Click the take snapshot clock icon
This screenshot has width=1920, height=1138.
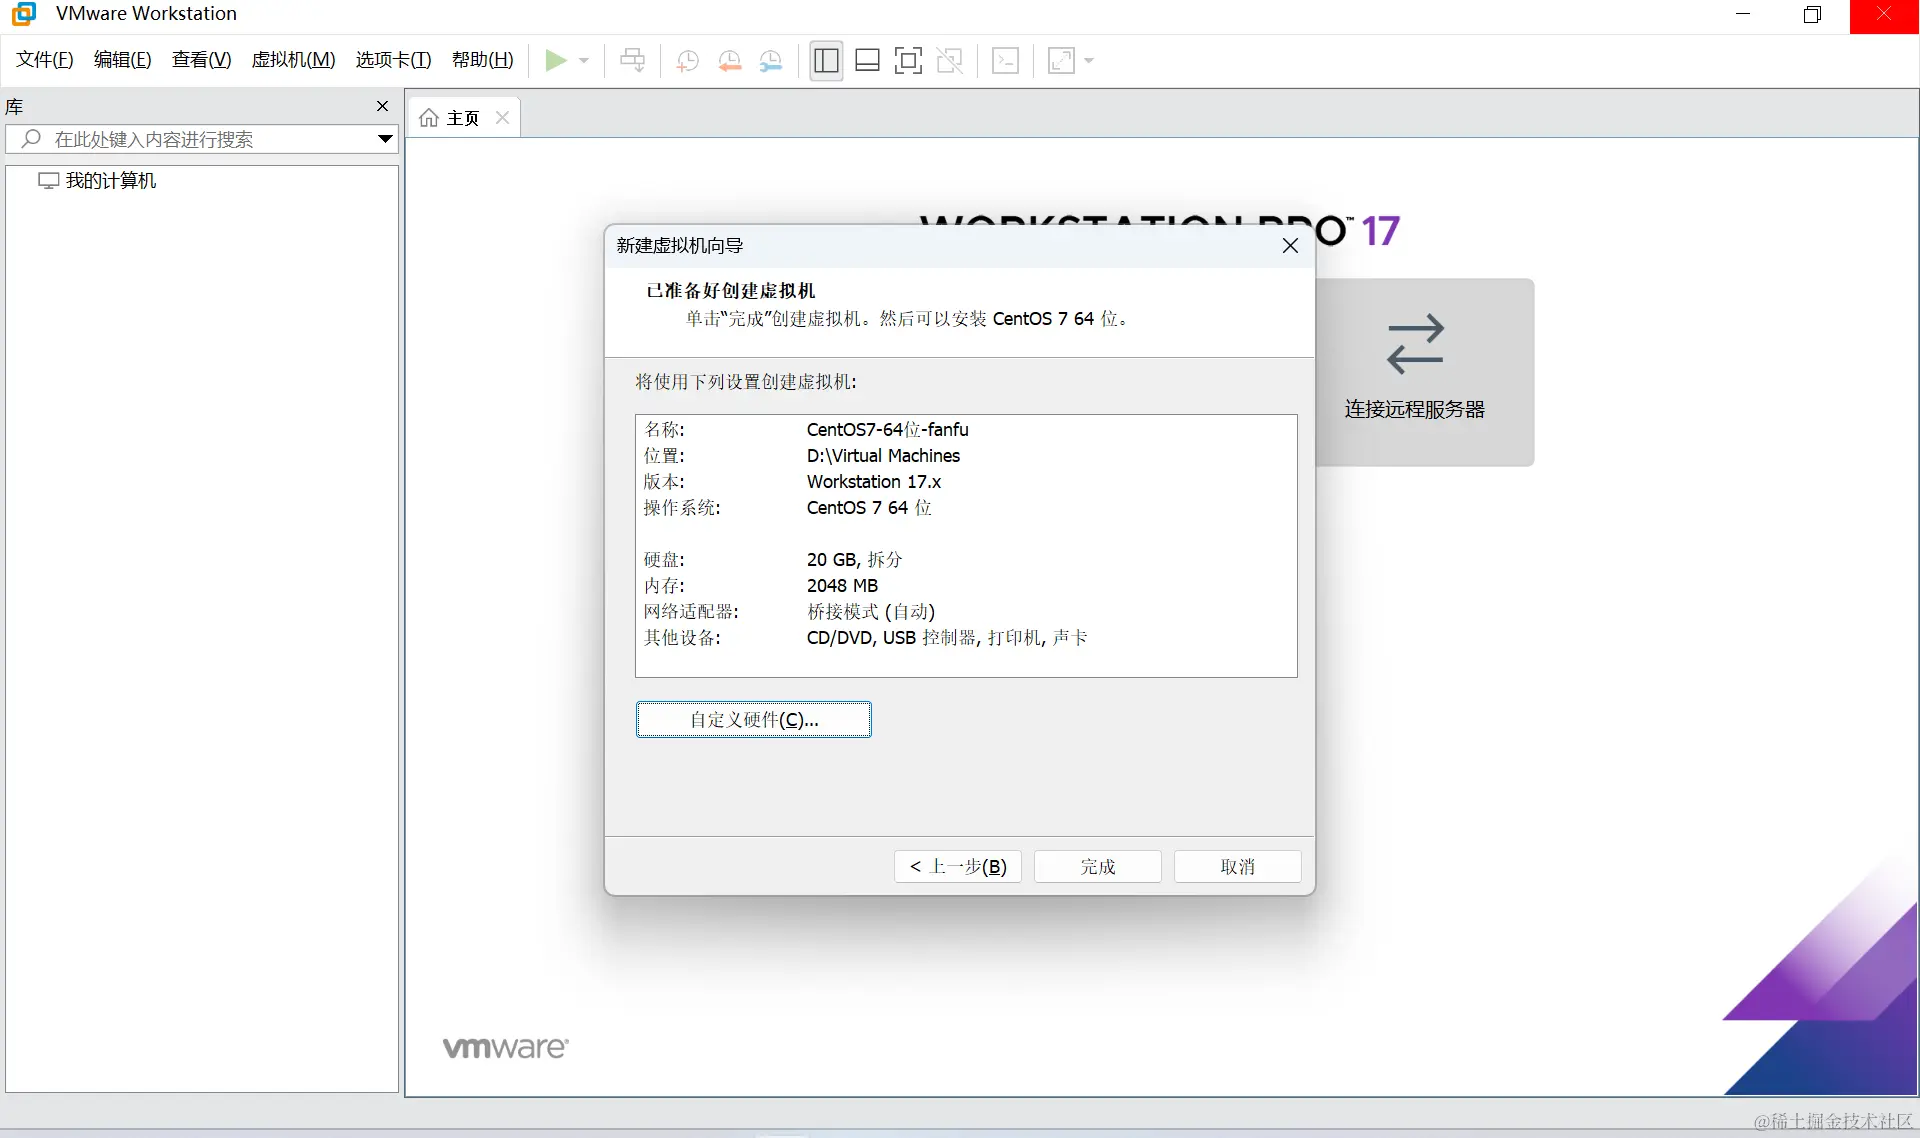[x=687, y=61]
